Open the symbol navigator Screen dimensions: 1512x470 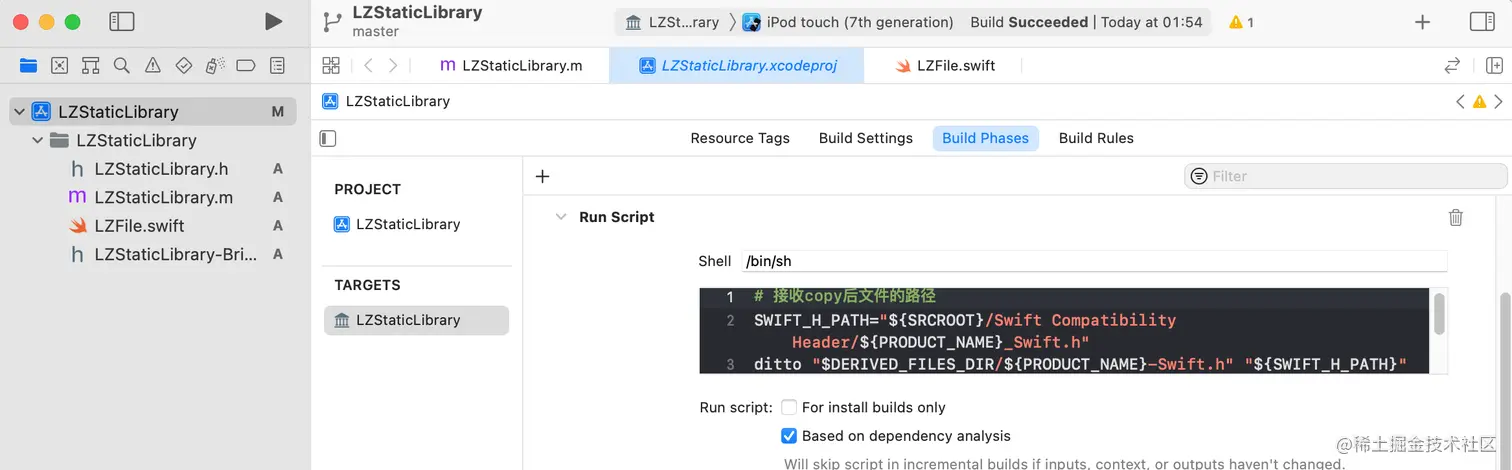(x=90, y=66)
